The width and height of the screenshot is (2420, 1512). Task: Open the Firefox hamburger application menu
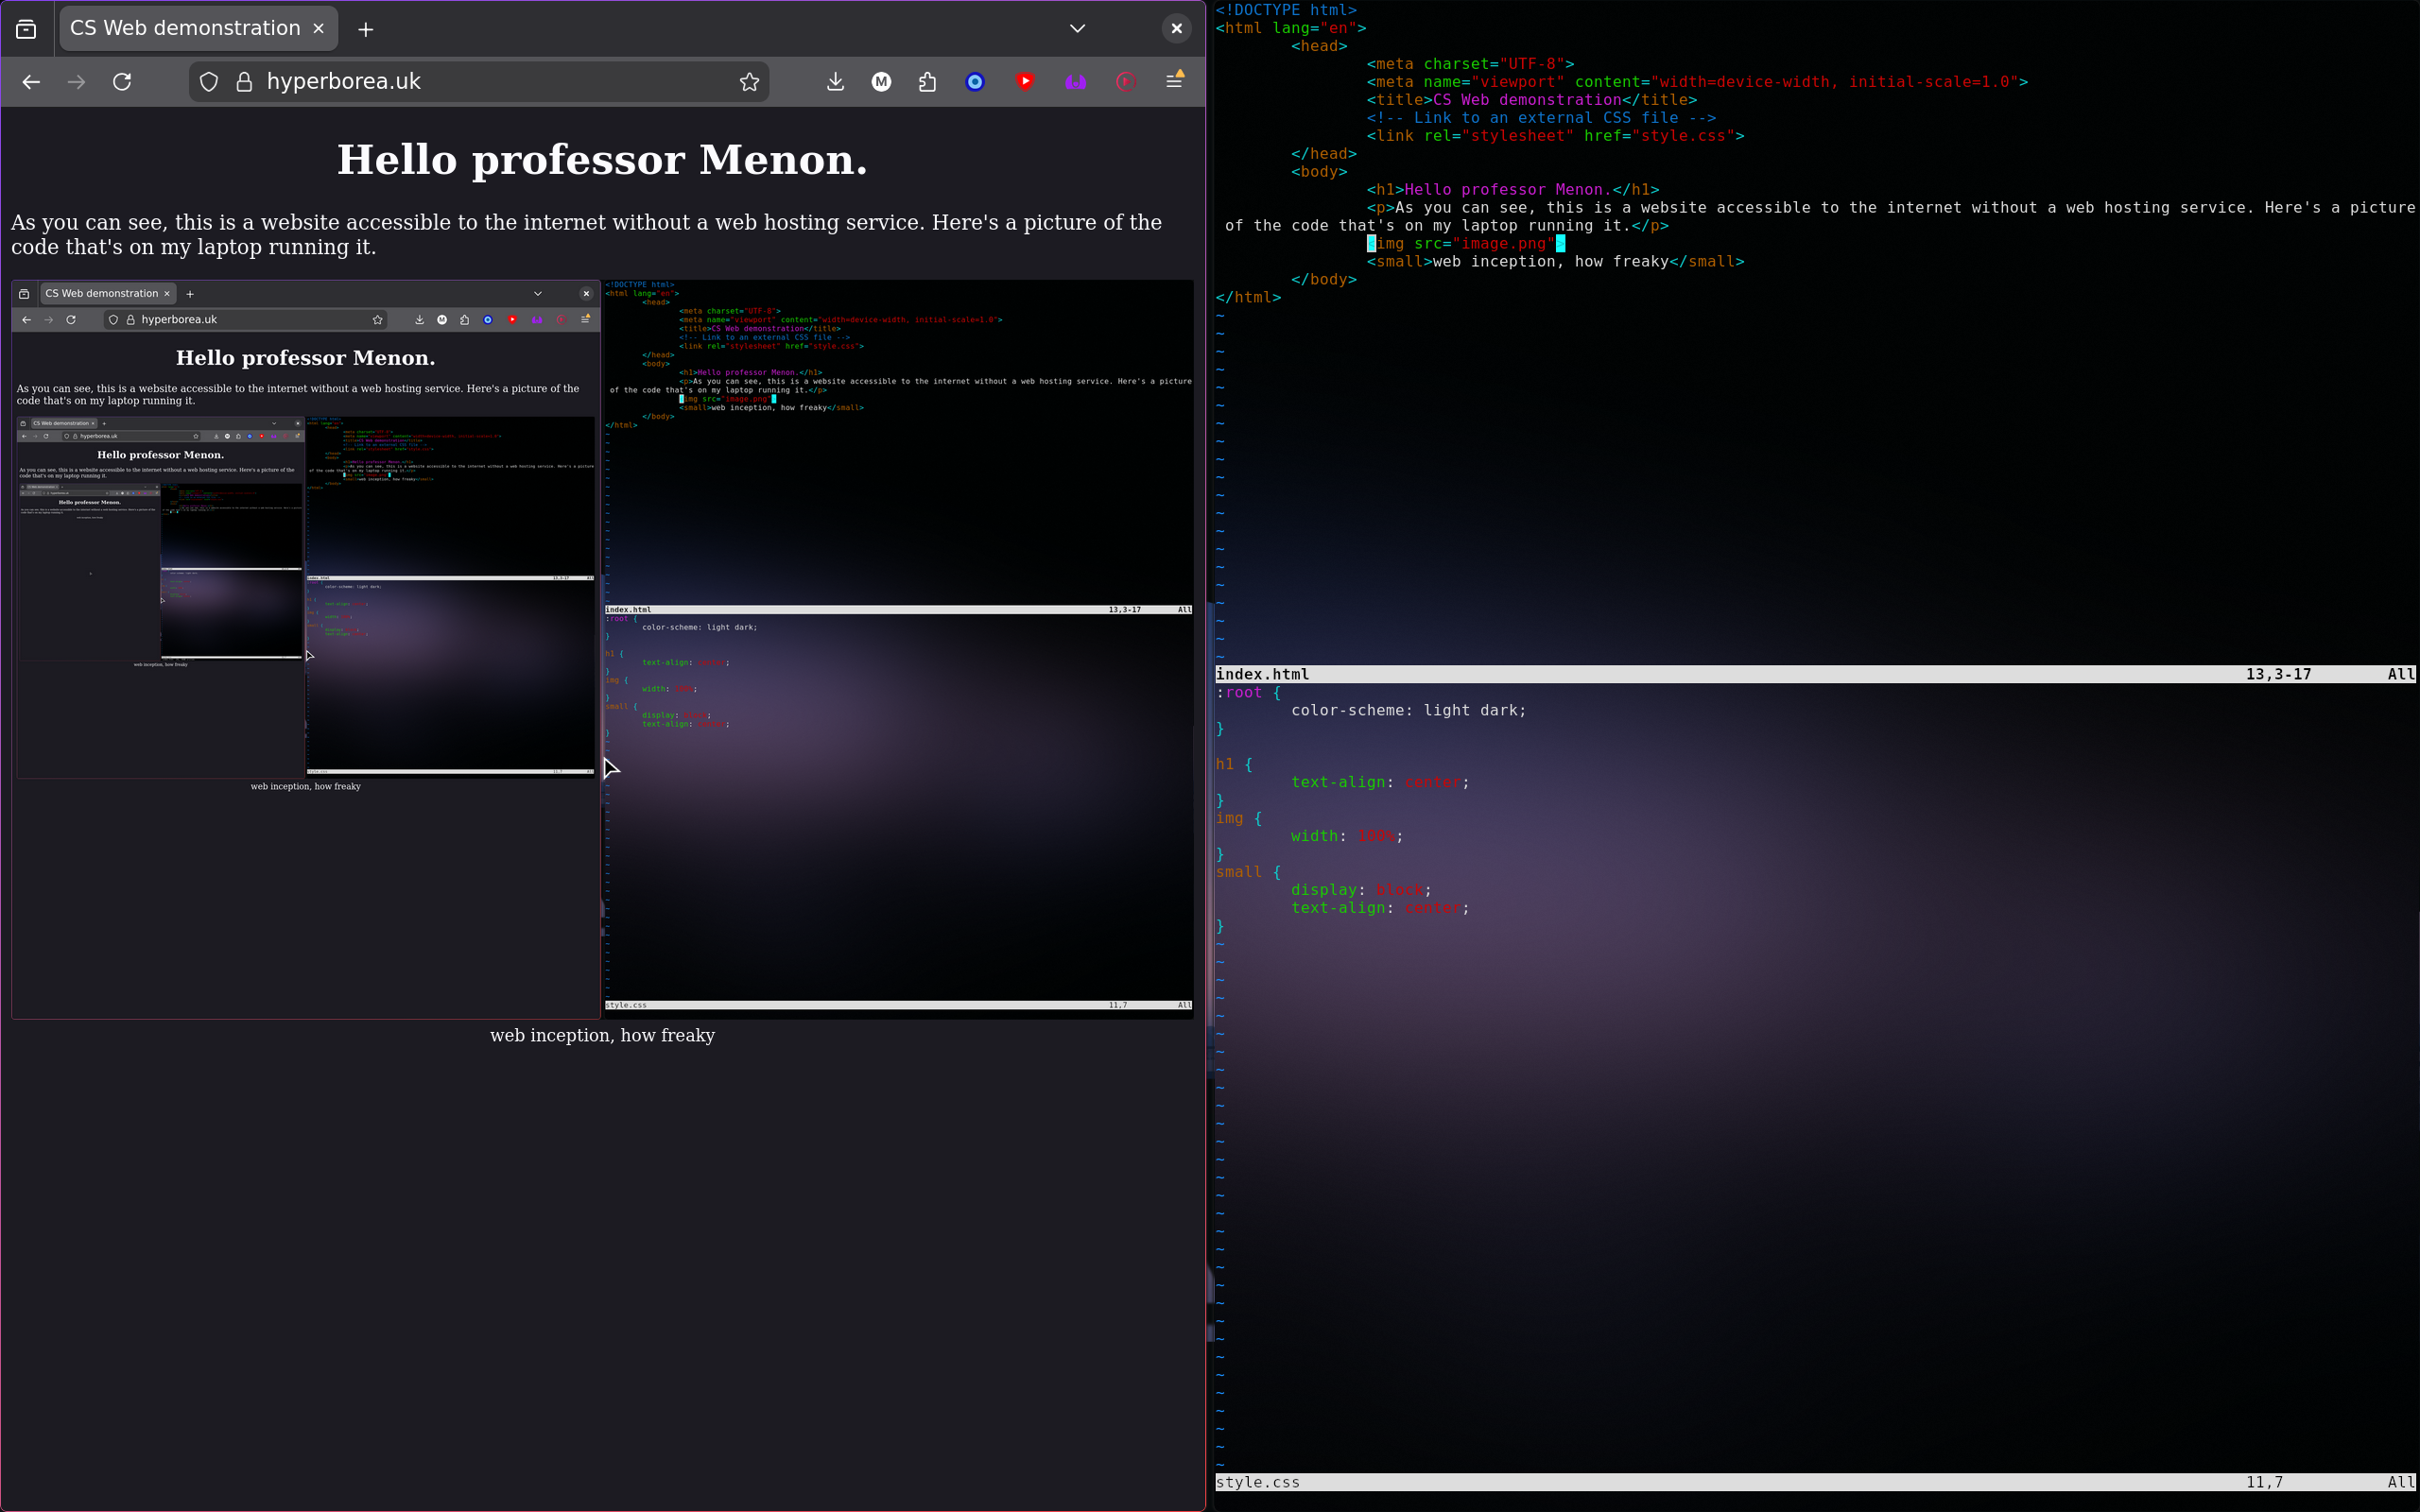click(1175, 80)
